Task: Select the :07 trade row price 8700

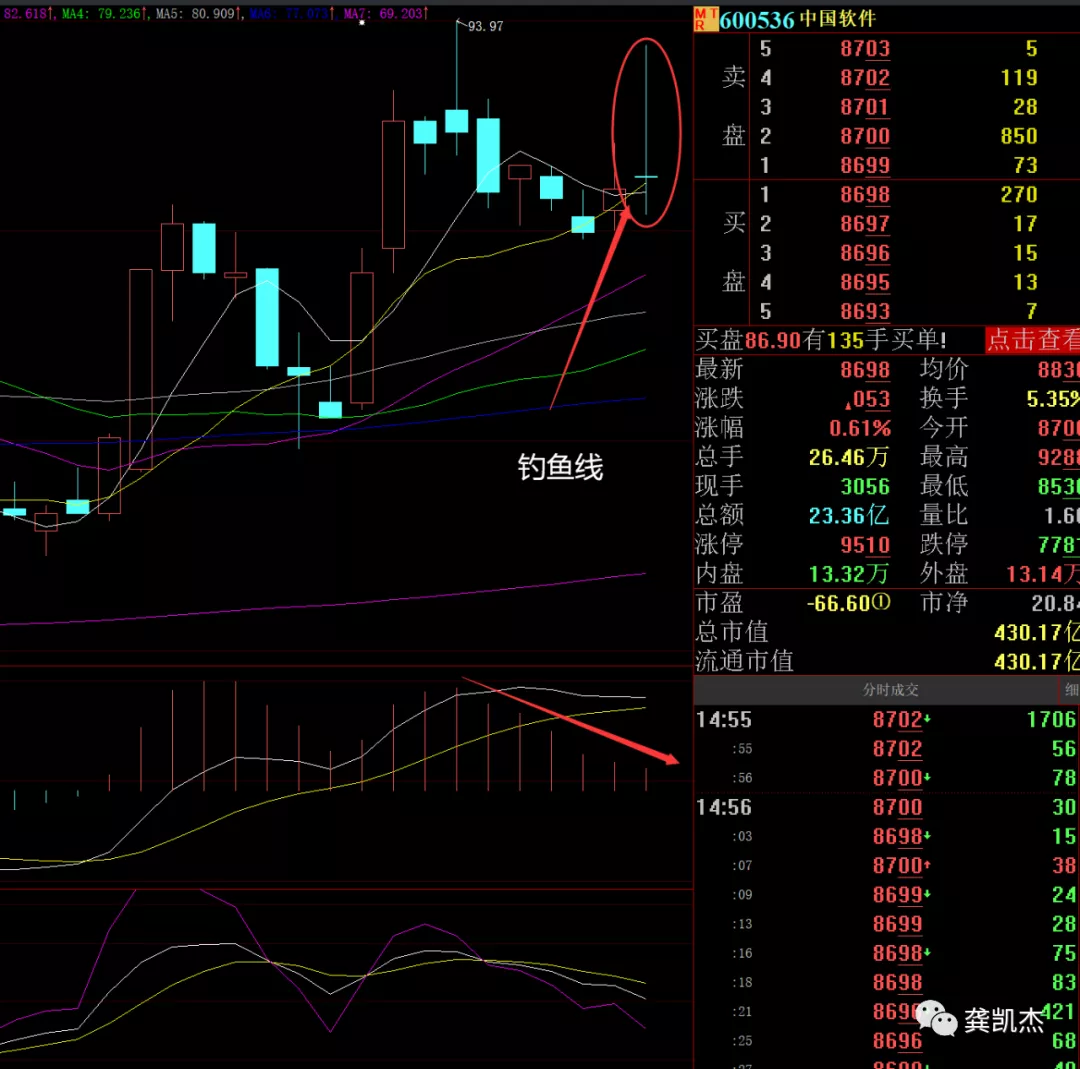Action: (897, 866)
